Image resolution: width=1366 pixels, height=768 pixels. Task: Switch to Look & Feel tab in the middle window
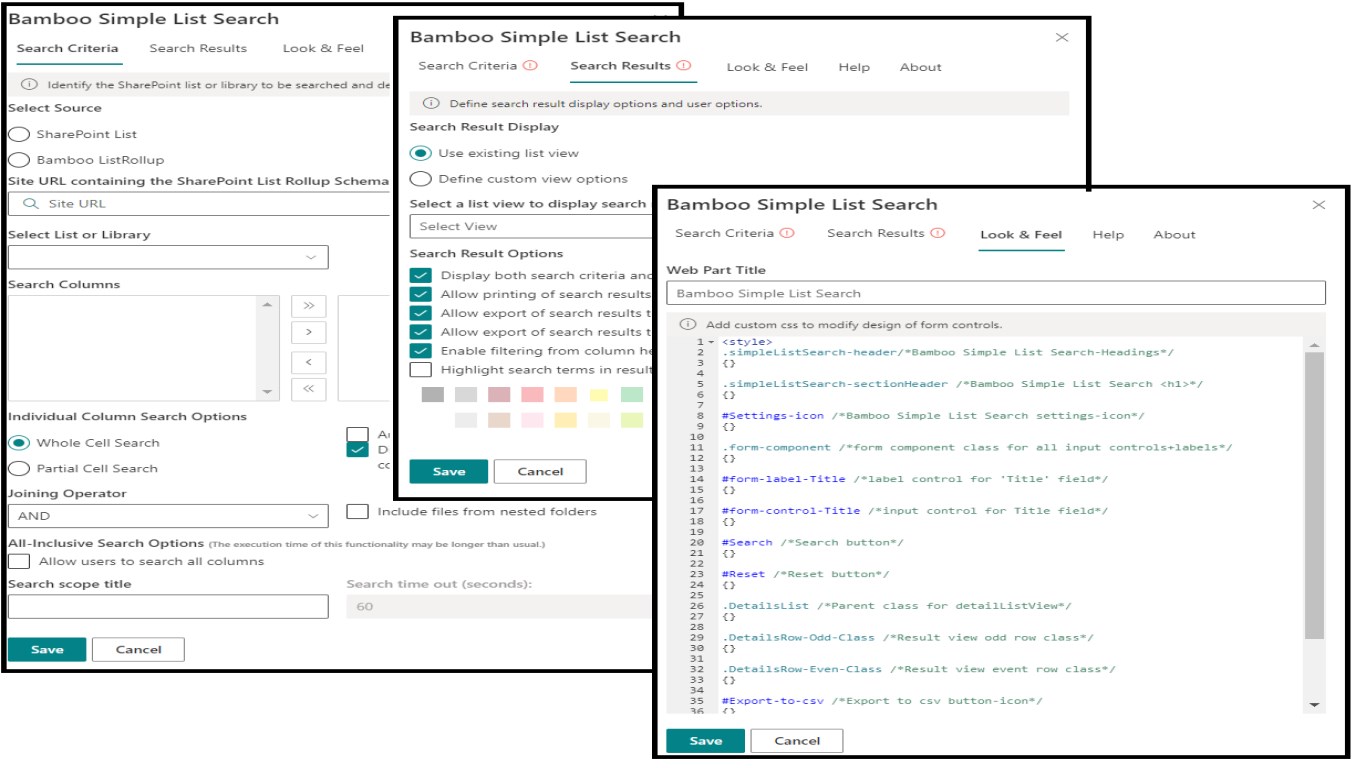pyautogui.click(x=767, y=67)
